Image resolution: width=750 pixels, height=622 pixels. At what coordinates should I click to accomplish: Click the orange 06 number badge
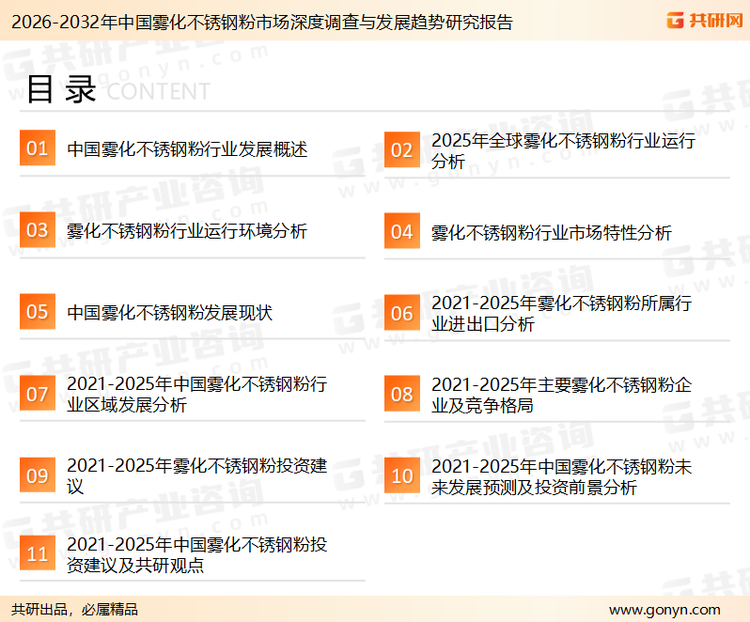[x=402, y=313]
